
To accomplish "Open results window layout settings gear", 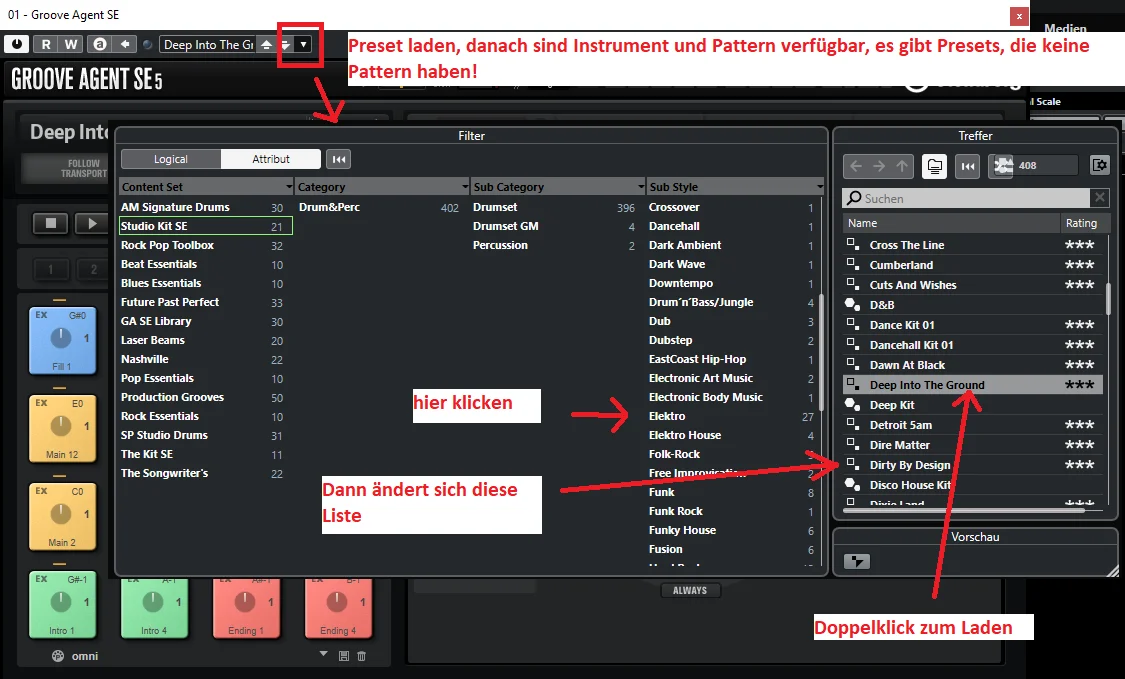I will (1099, 165).
